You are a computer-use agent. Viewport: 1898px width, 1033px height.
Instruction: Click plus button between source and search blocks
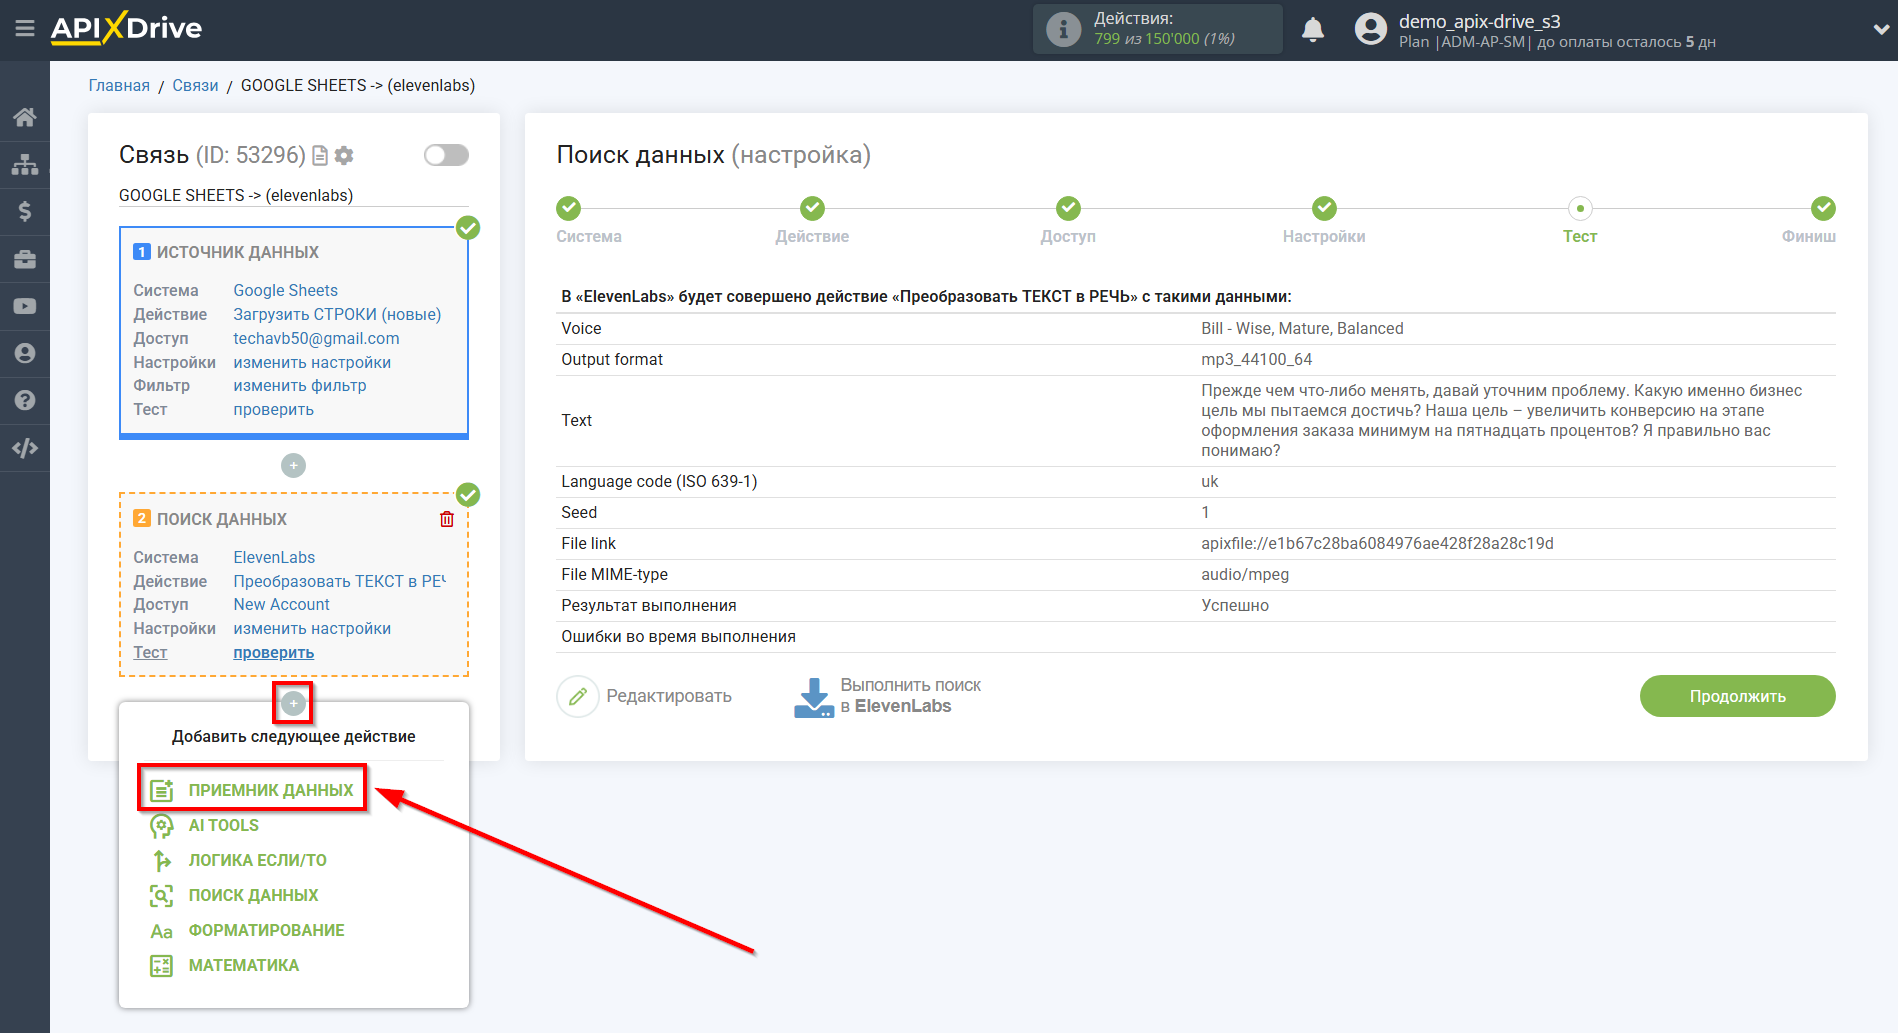[x=293, y=466]
